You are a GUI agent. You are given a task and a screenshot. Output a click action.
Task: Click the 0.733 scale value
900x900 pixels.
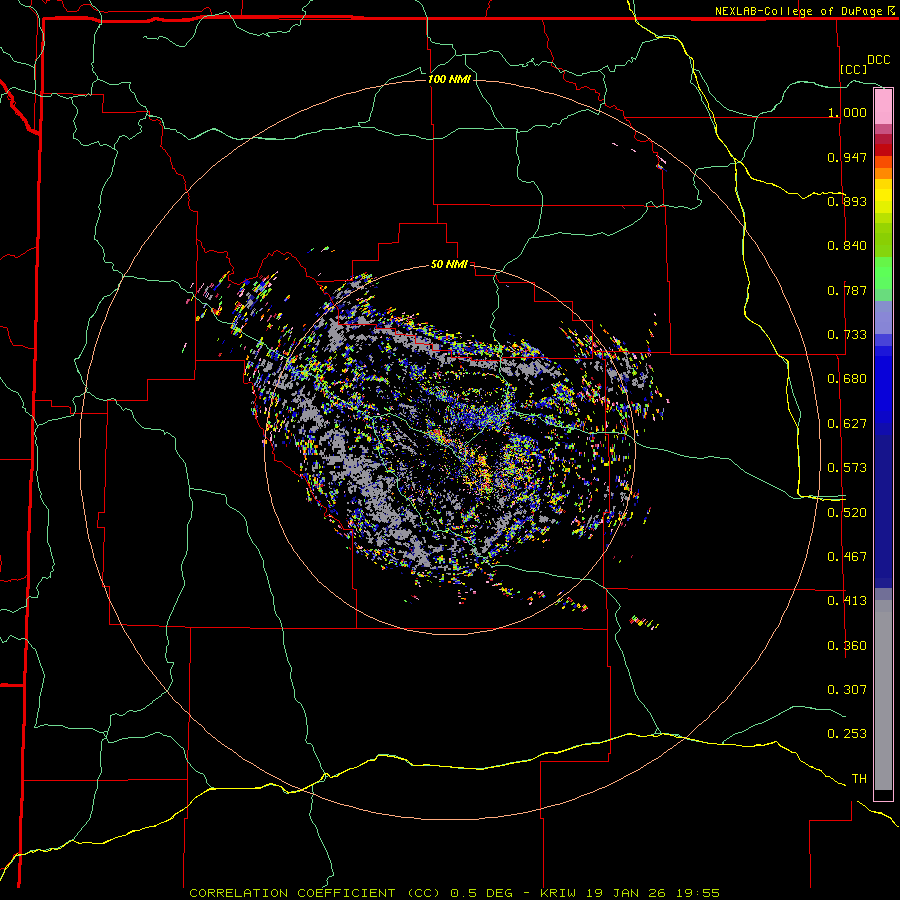pyautogui.click(x=847, y=335)
